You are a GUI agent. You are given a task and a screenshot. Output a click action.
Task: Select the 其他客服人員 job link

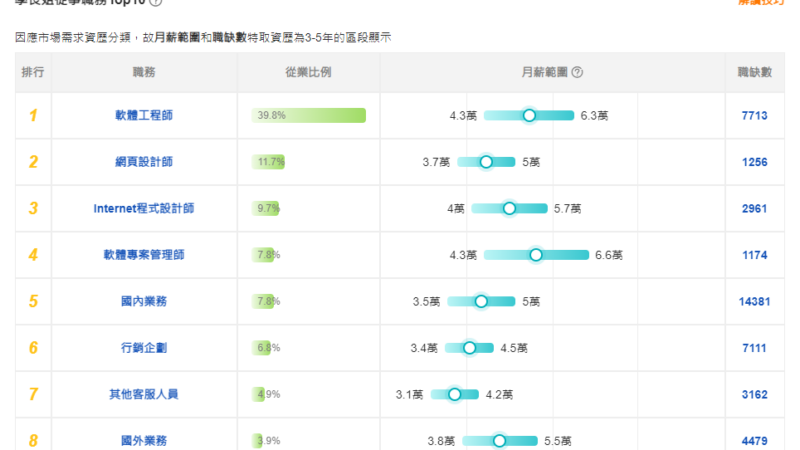143,394
